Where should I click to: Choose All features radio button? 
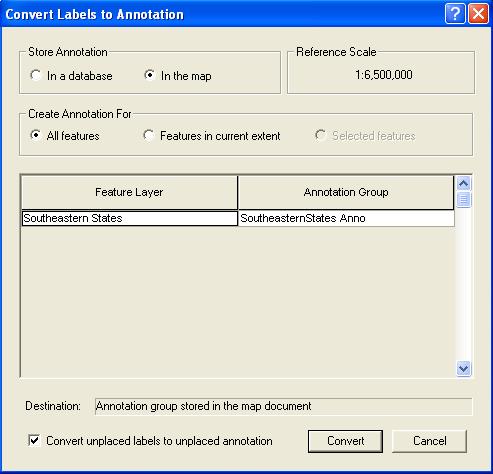tap(36, 135)
